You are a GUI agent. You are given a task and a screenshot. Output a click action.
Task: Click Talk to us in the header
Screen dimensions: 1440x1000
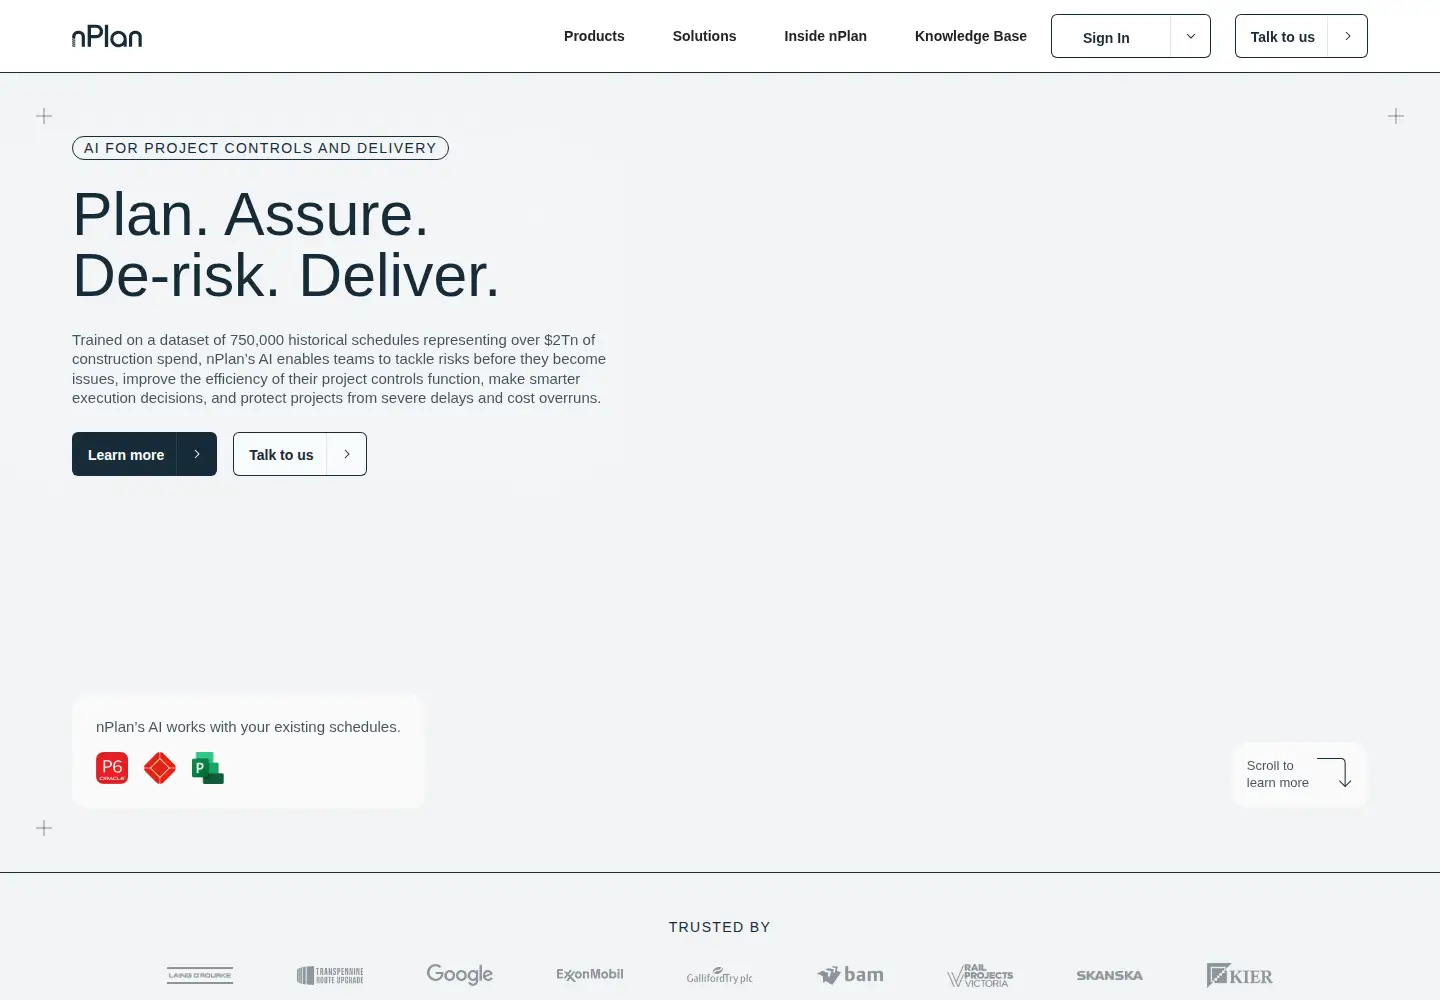1301,36
